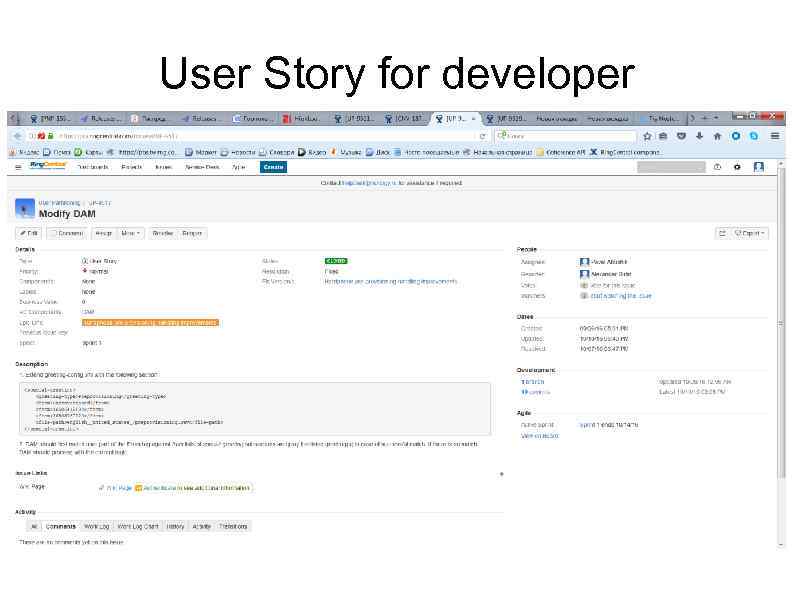
Task: Open the hamburger menu left of RingCentral logo
Action: point(18,167)
